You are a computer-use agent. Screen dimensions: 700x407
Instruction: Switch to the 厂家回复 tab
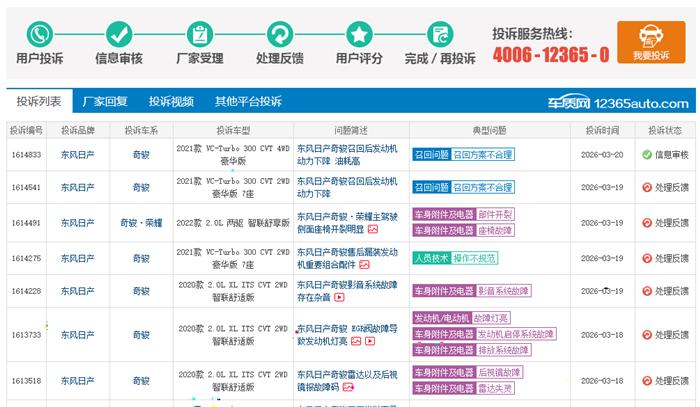click(105, 101)
